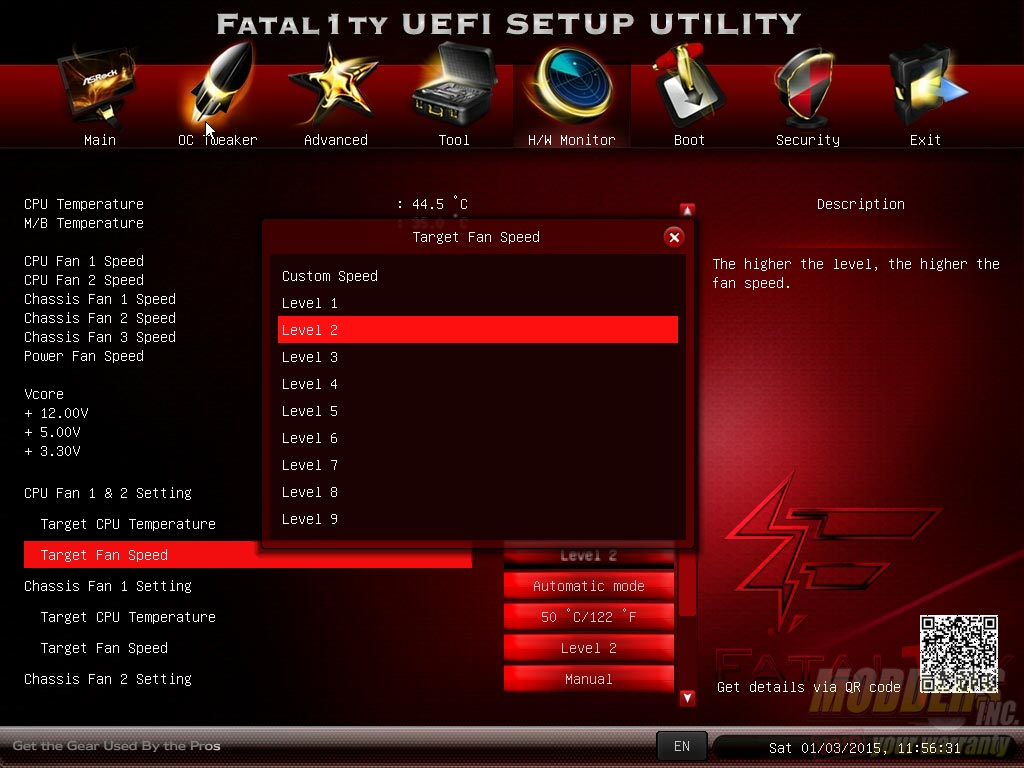Select Level 5 fan speed
Viewport: 1024px width, 768px height.
pyautogui.click(x=310, y=411)
